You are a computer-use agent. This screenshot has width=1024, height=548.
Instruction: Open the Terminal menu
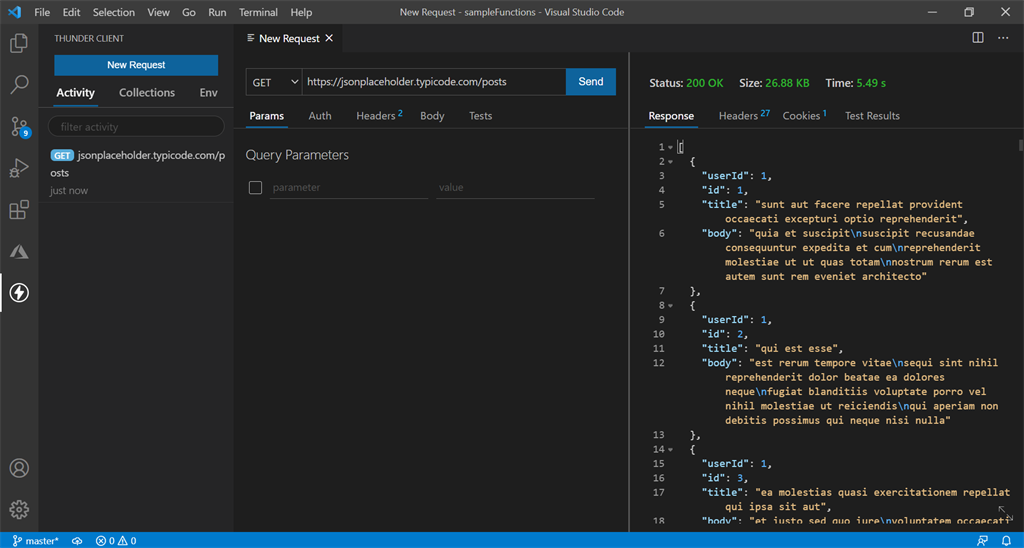[258, 12]
